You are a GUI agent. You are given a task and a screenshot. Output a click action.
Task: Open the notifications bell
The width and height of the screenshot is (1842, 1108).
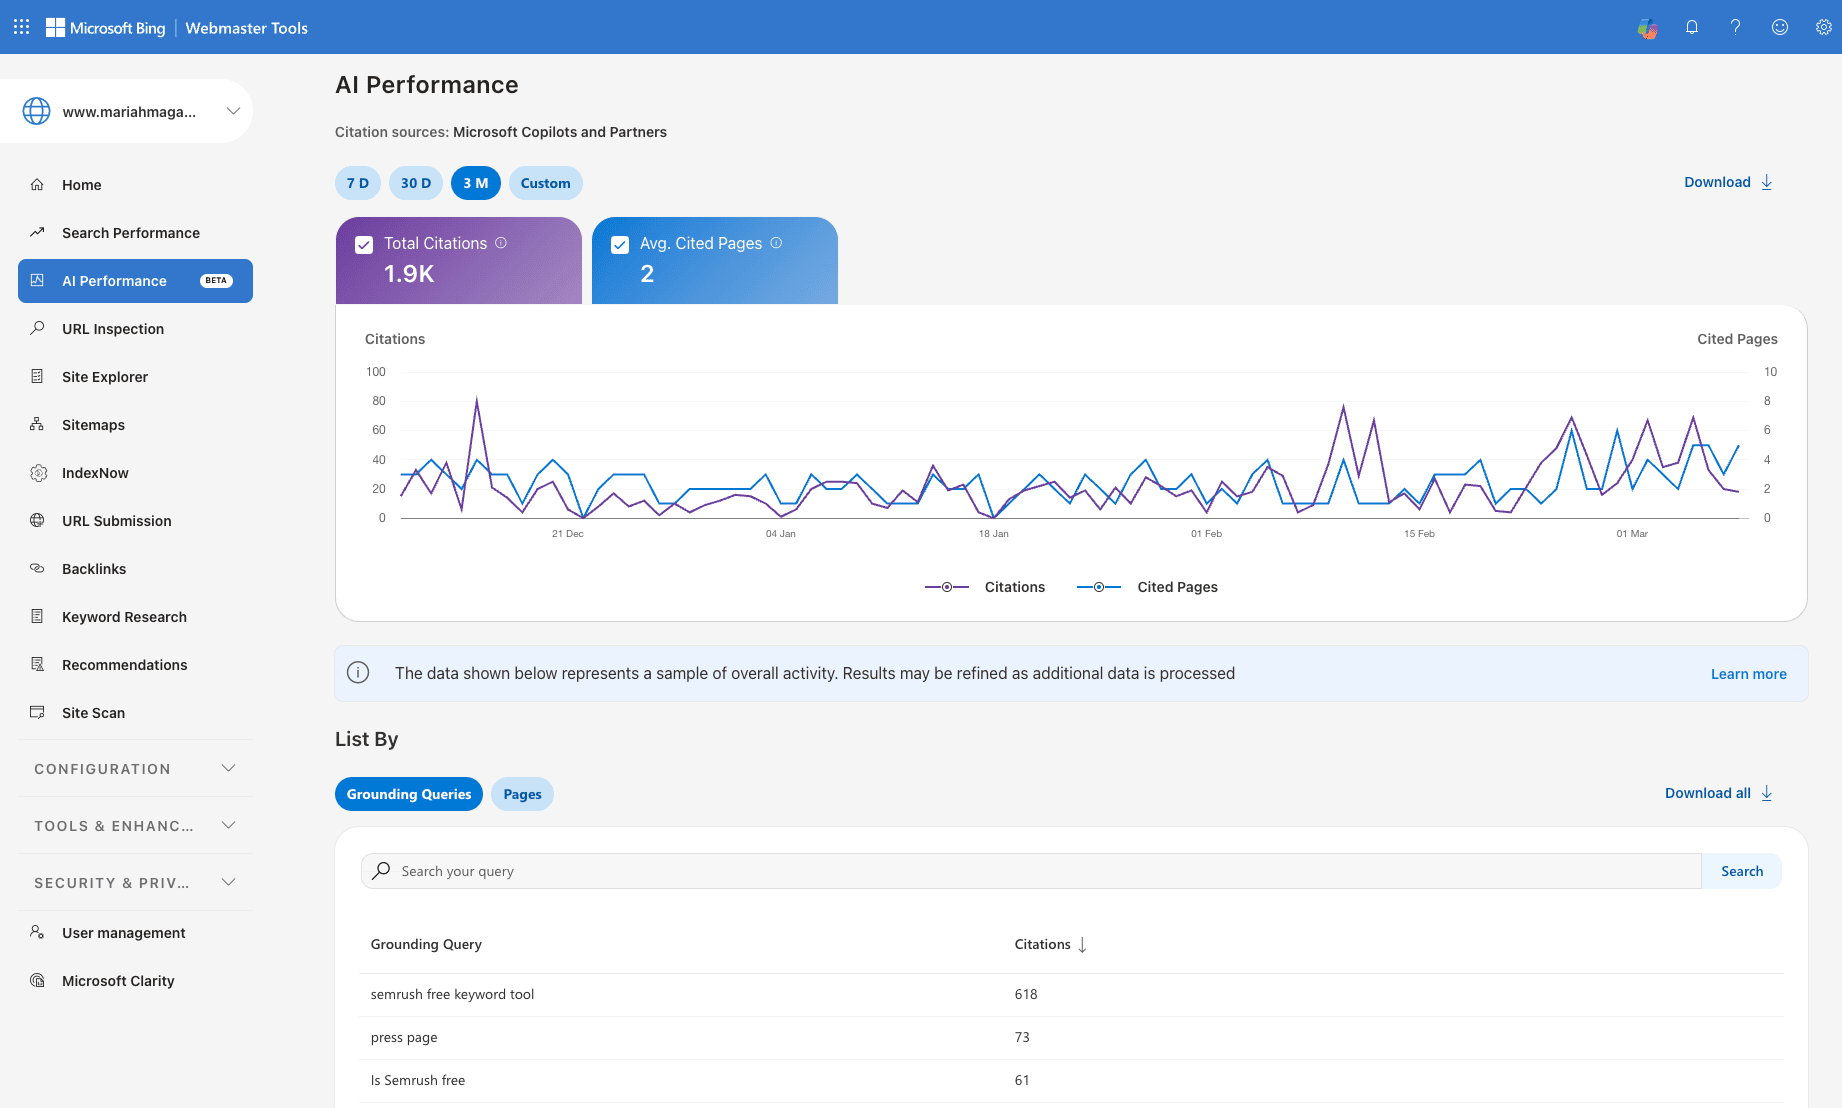point(1692,27)
